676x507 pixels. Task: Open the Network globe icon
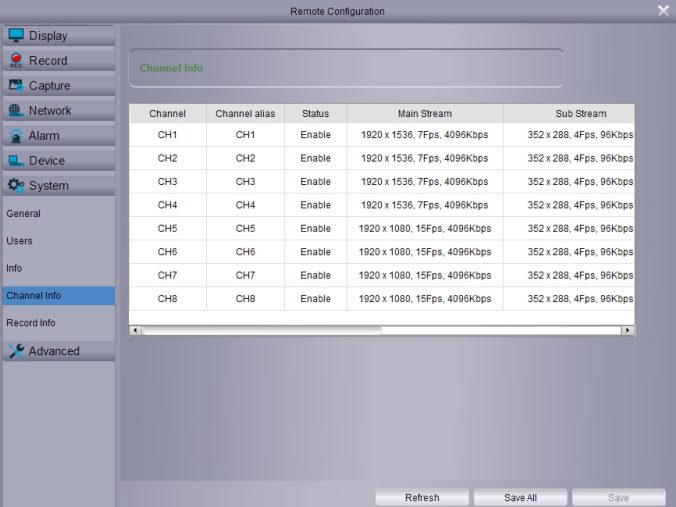click(16, 111)
